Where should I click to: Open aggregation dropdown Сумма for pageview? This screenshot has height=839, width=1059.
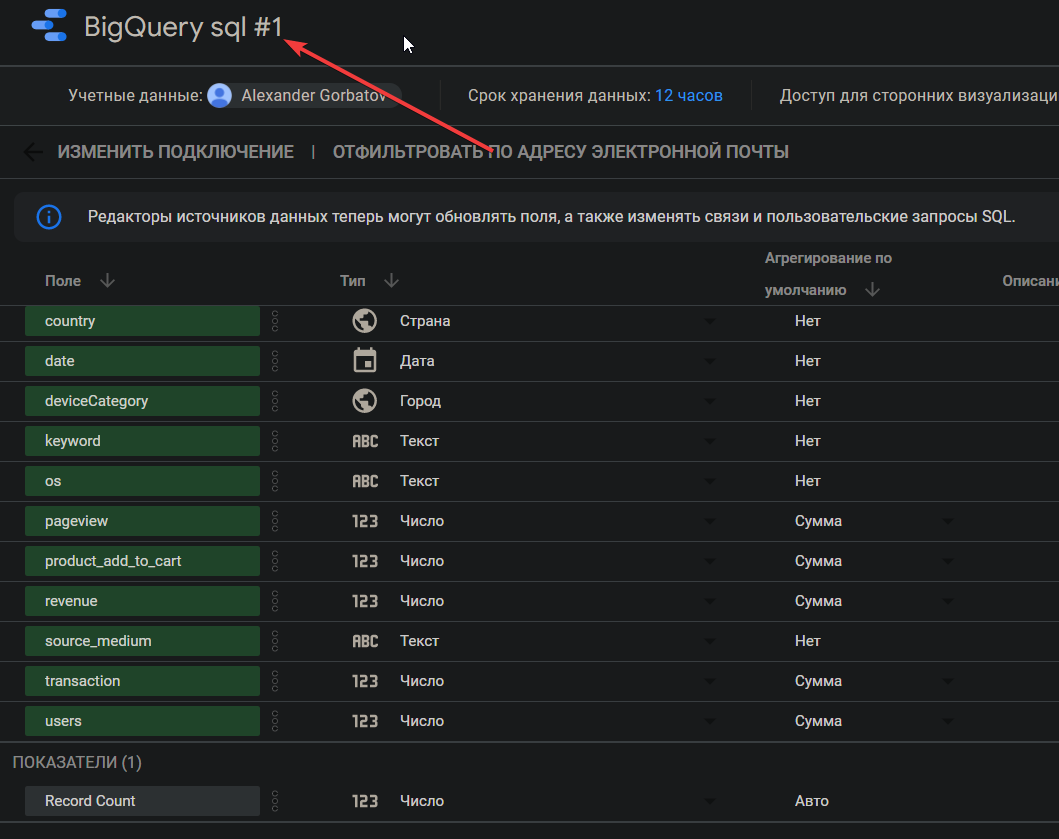tap(874, 521)
